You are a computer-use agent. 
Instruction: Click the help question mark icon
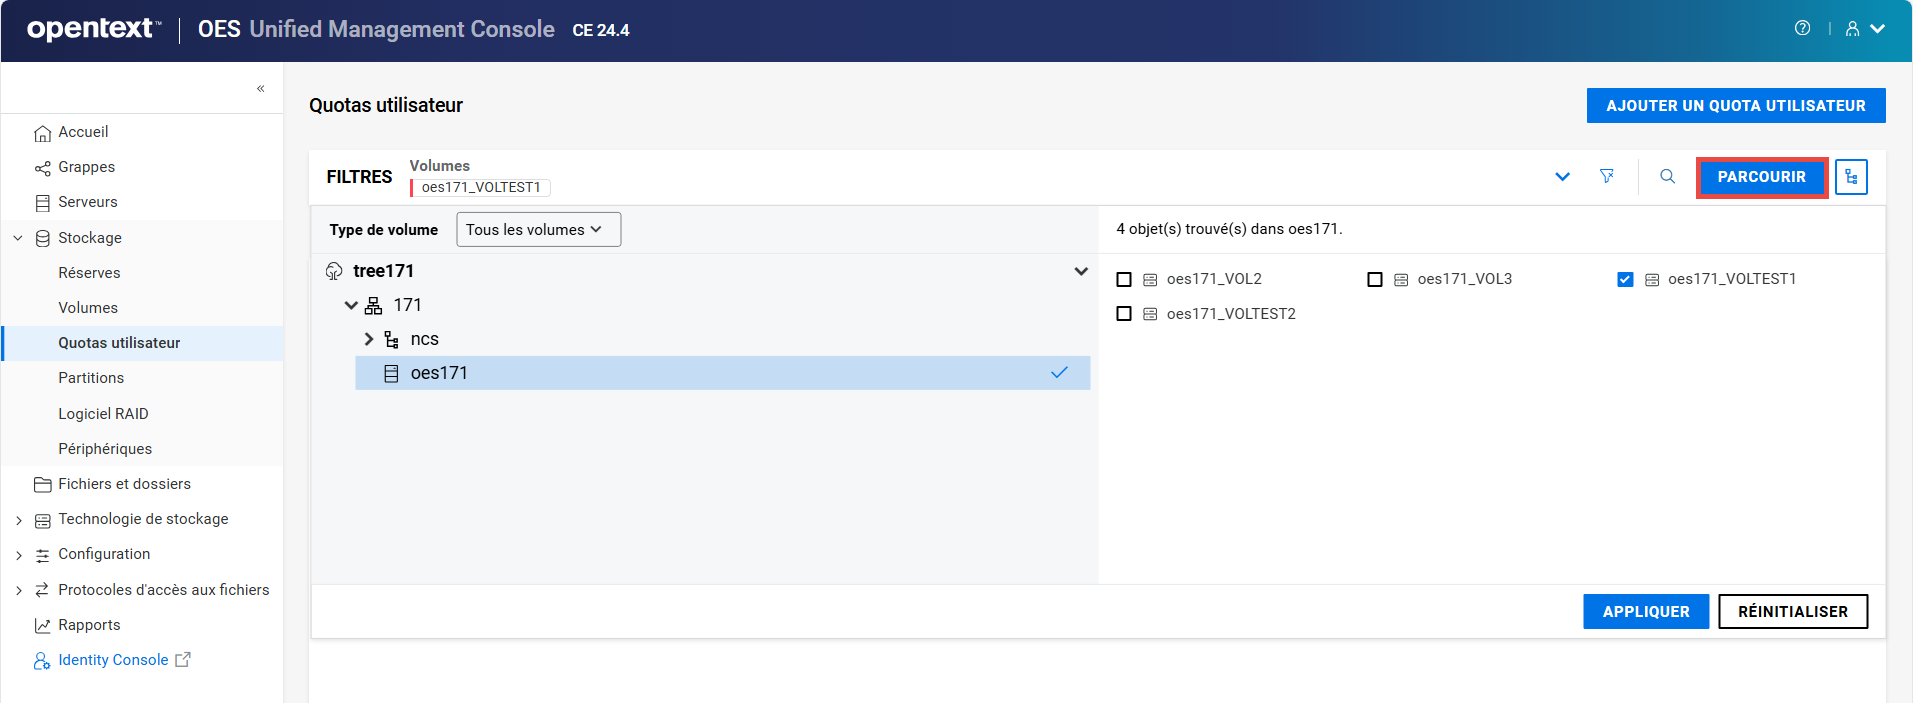[1802, 28]
